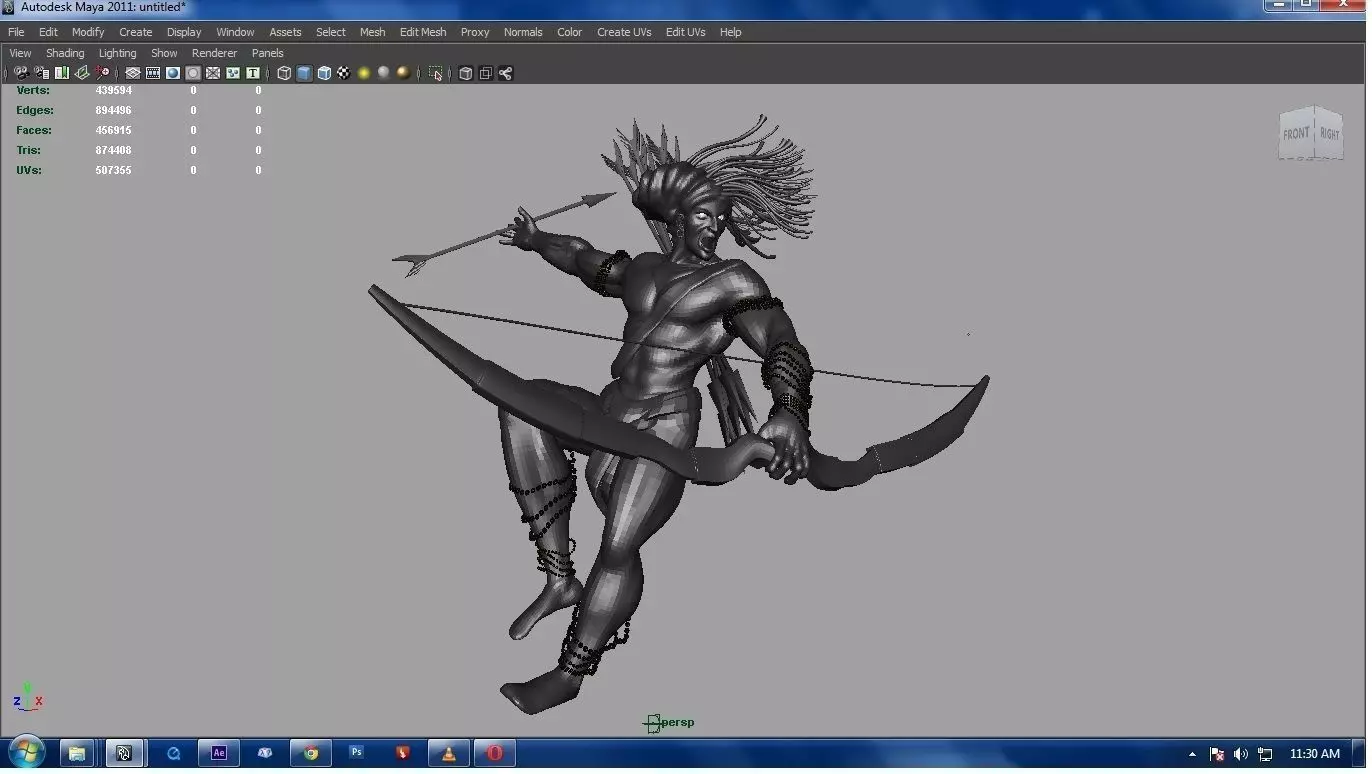
Task: Click the Edges count 894496
Action: point(114,110)
